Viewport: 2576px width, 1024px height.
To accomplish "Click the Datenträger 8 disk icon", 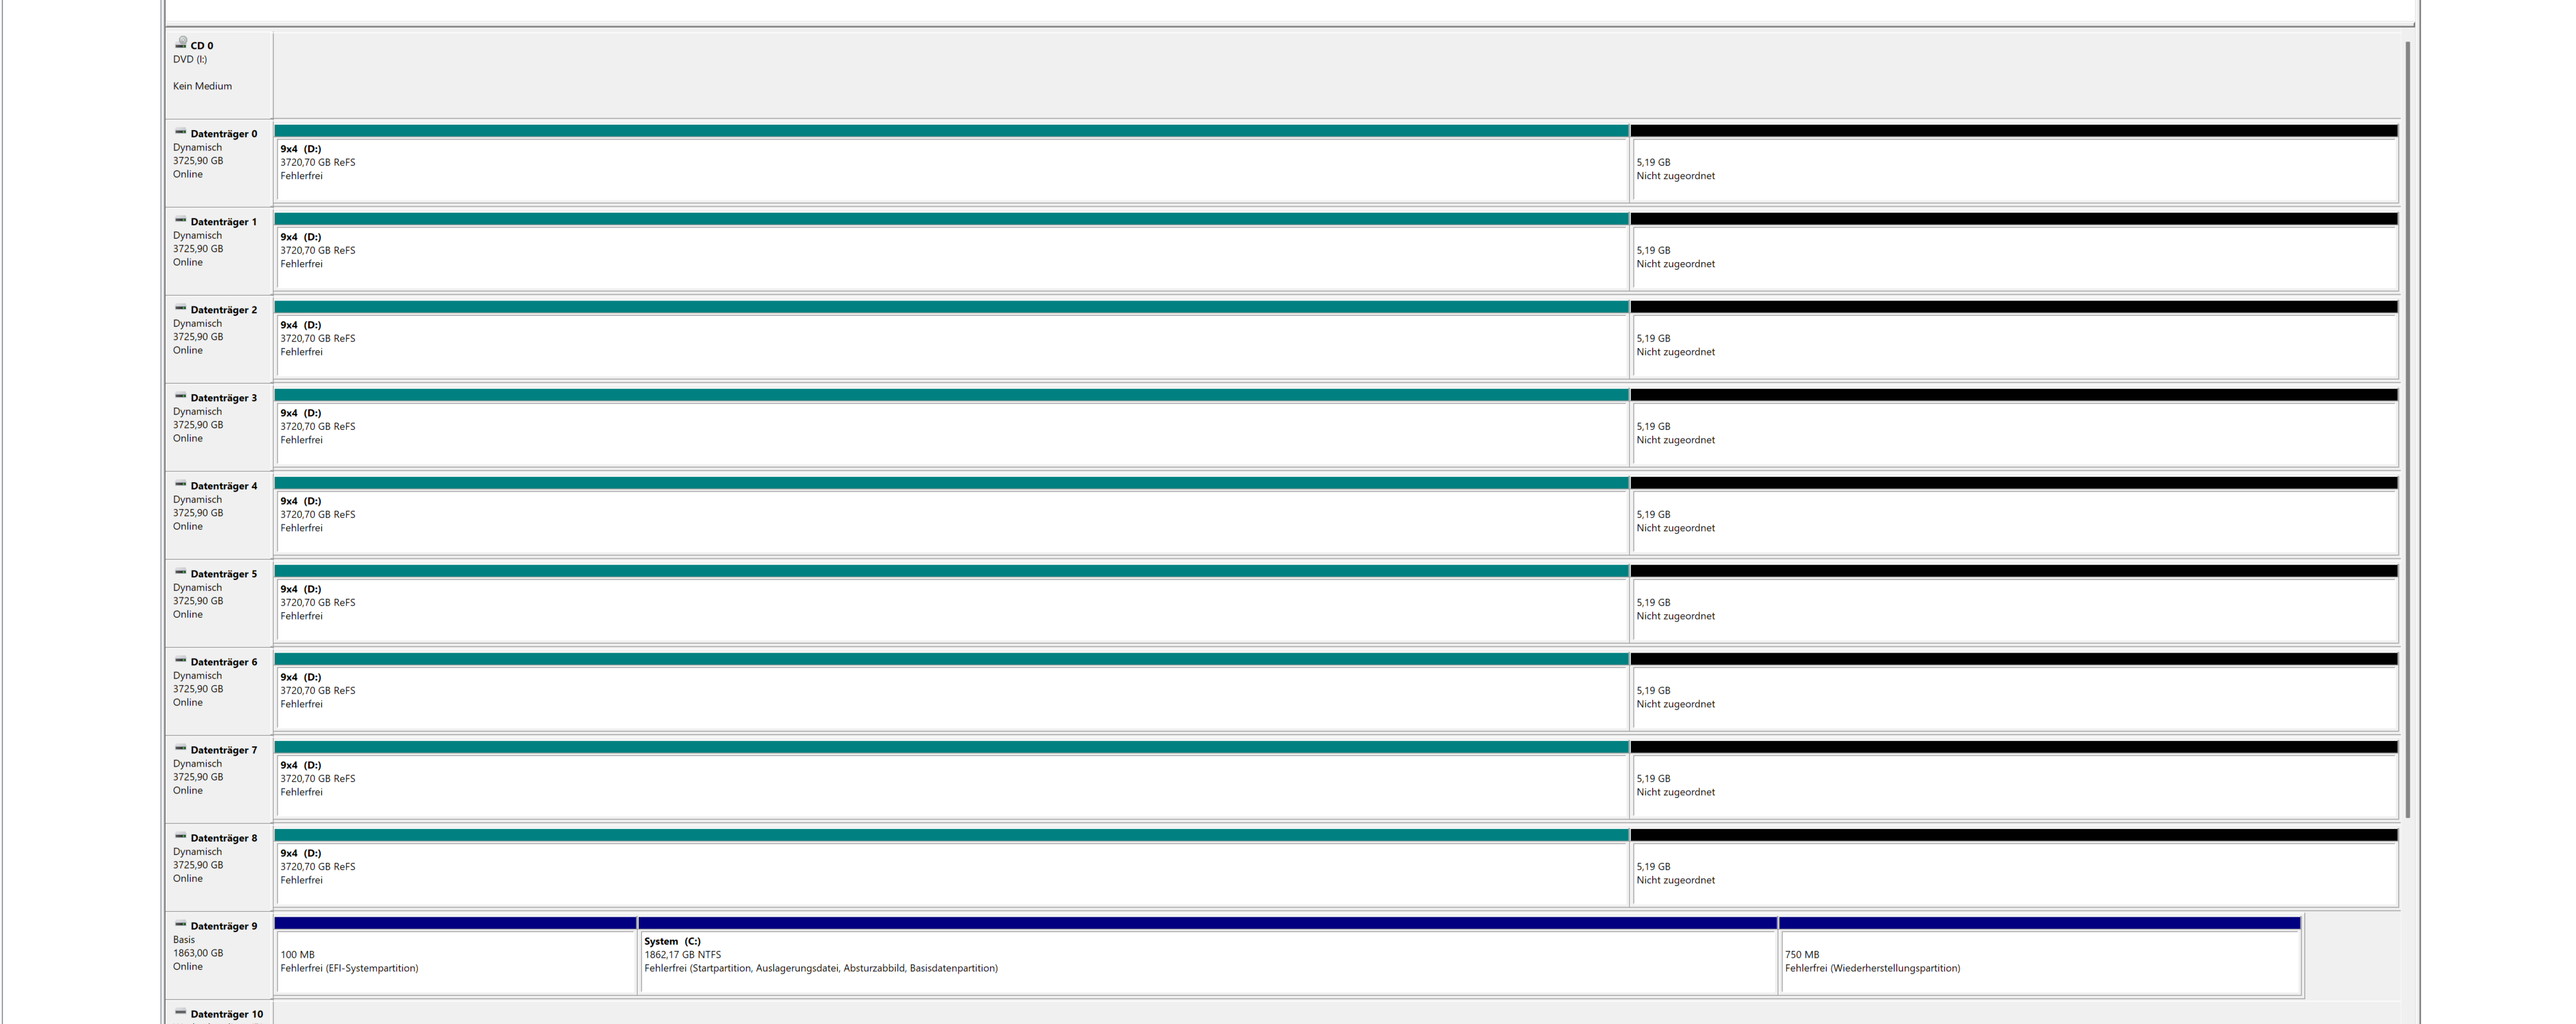I will 181,836.
